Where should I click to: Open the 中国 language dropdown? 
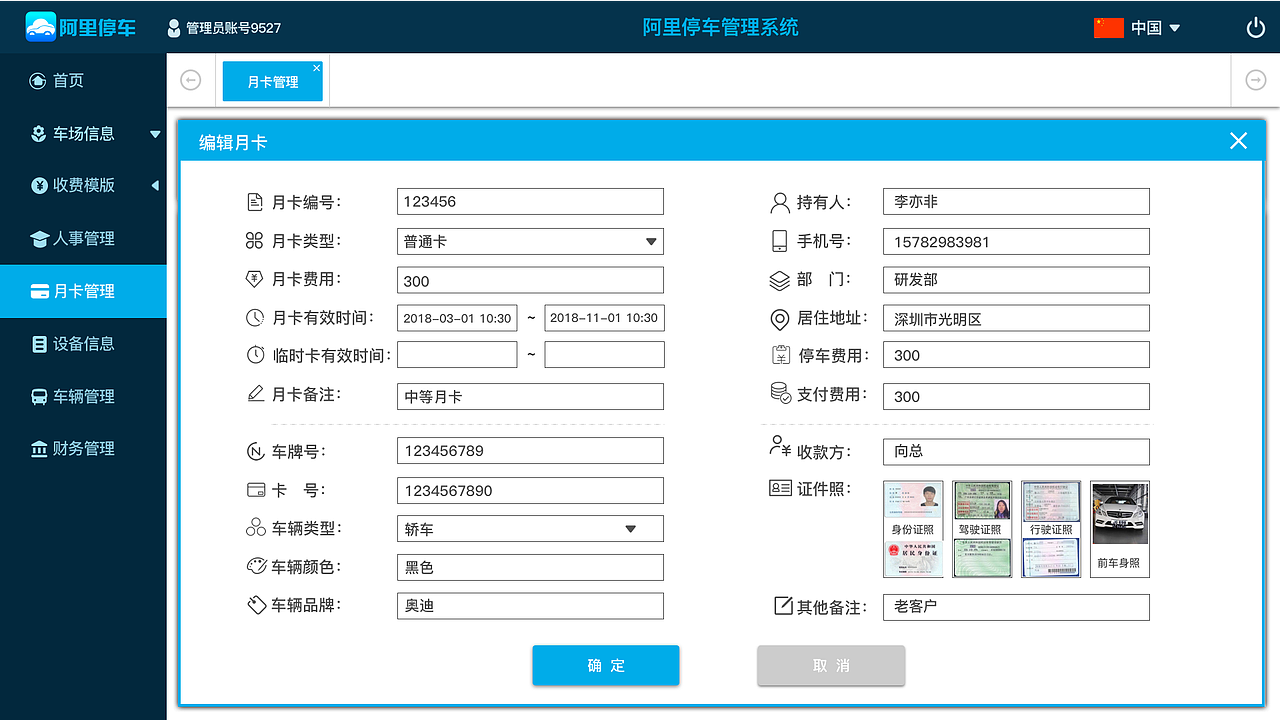(x=1156, y=28)
